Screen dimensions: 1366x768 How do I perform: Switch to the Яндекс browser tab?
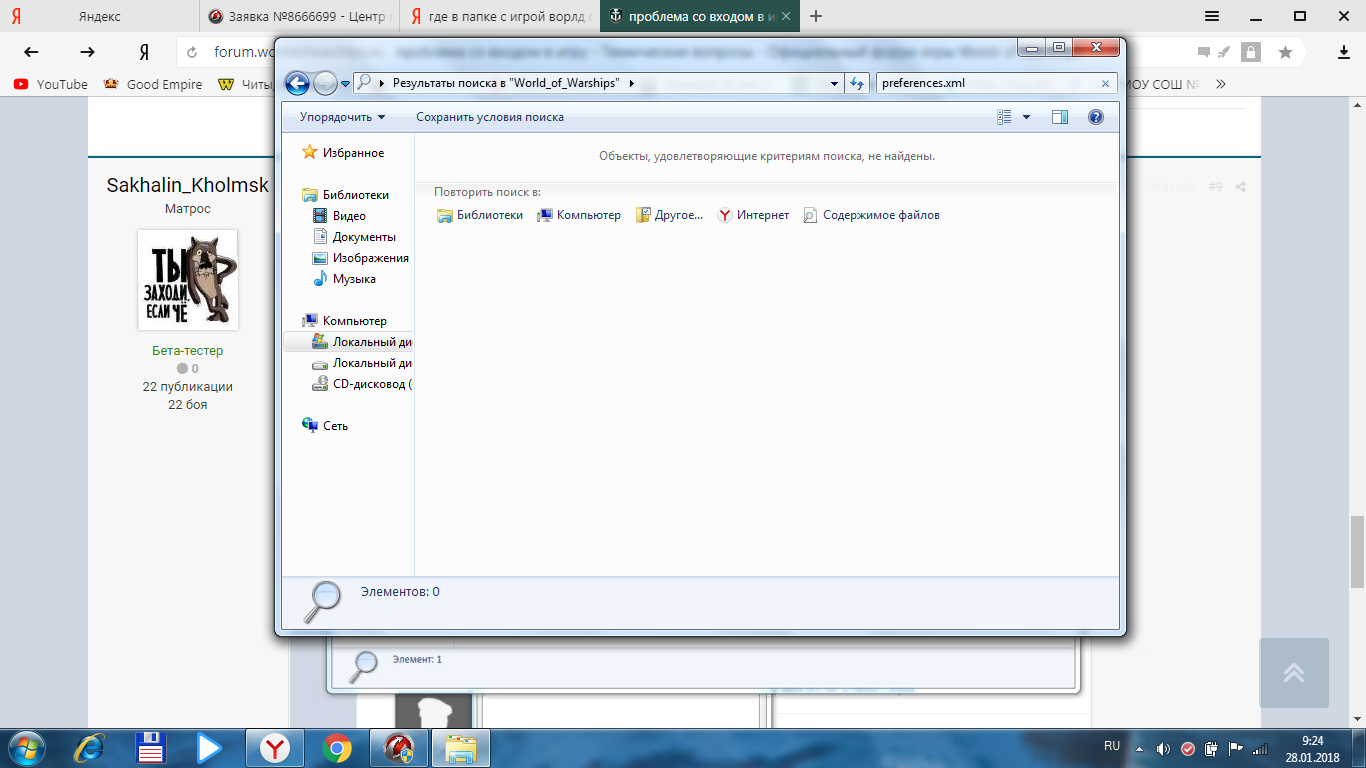pos(100,16)
